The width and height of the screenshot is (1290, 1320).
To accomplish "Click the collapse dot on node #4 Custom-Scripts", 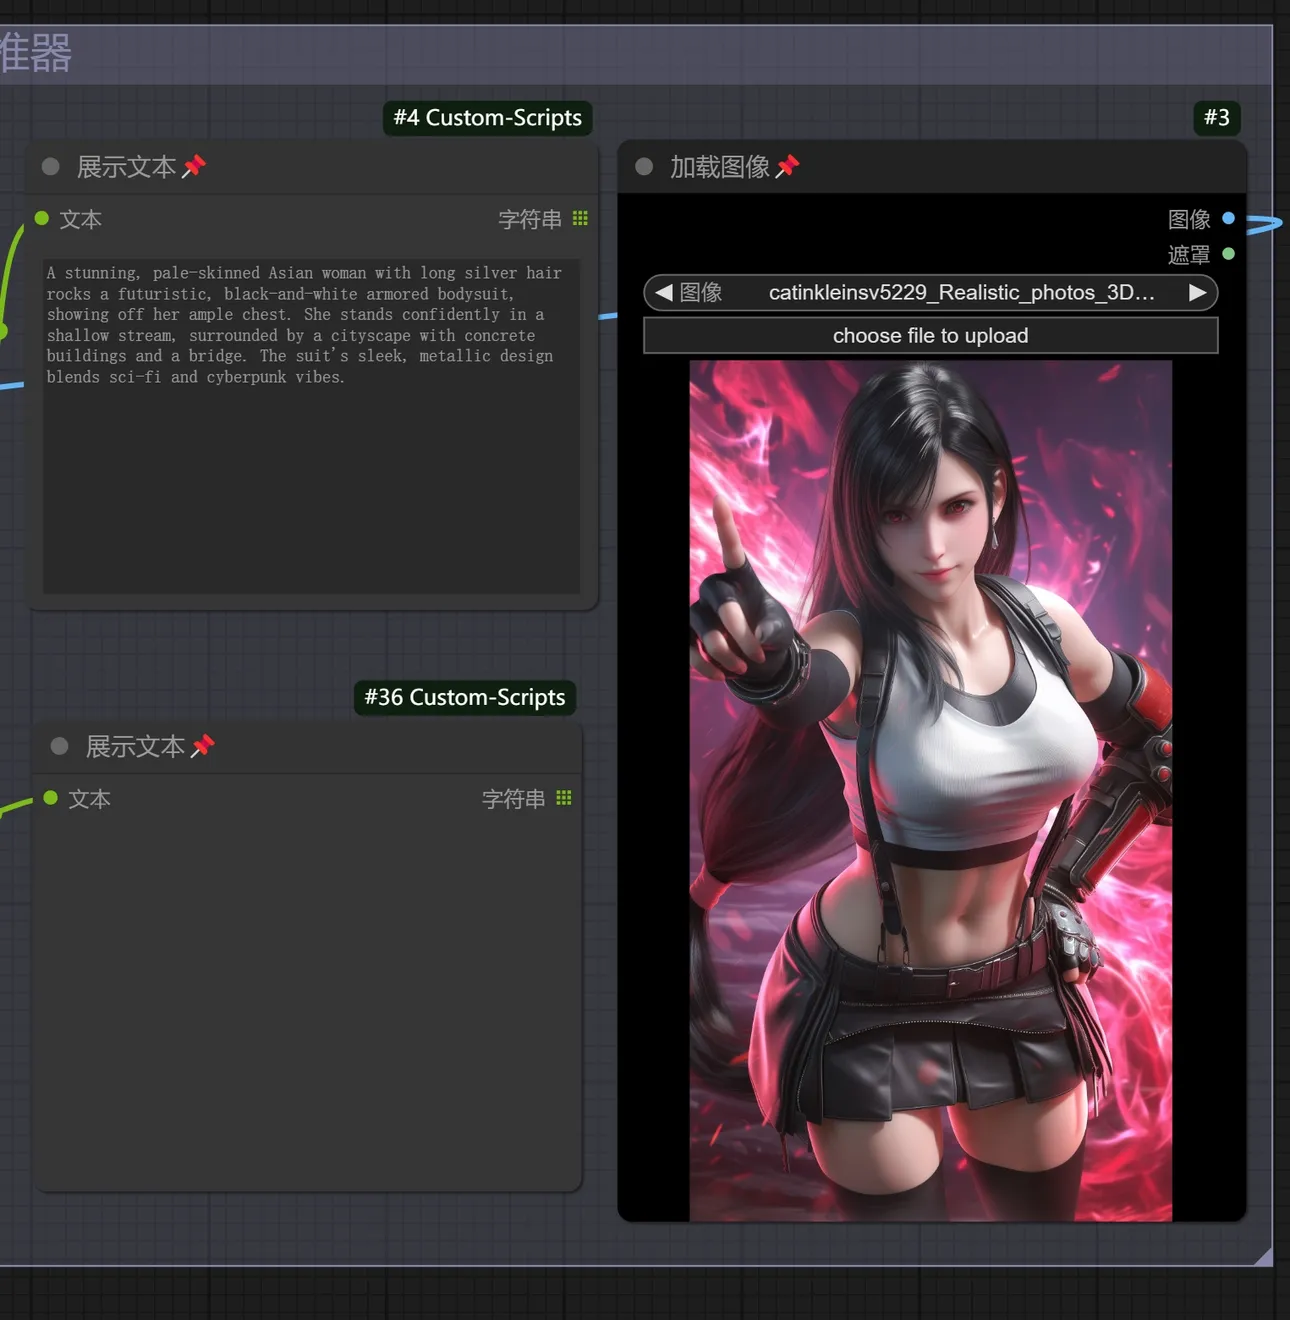I will [51, 167].
